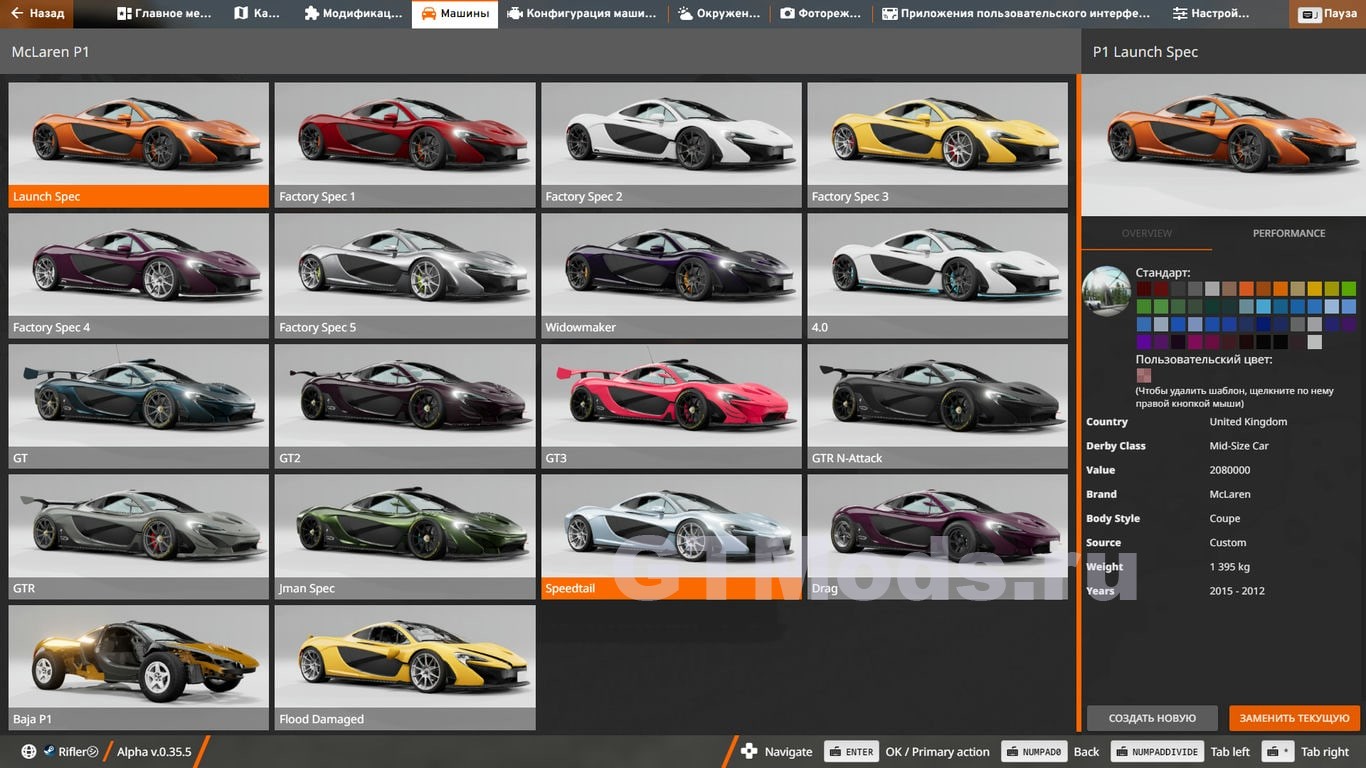Click the 2080000 value field
This screenshot has width=1366, height=768.
pyautogui.click(x=1230, y=470)
